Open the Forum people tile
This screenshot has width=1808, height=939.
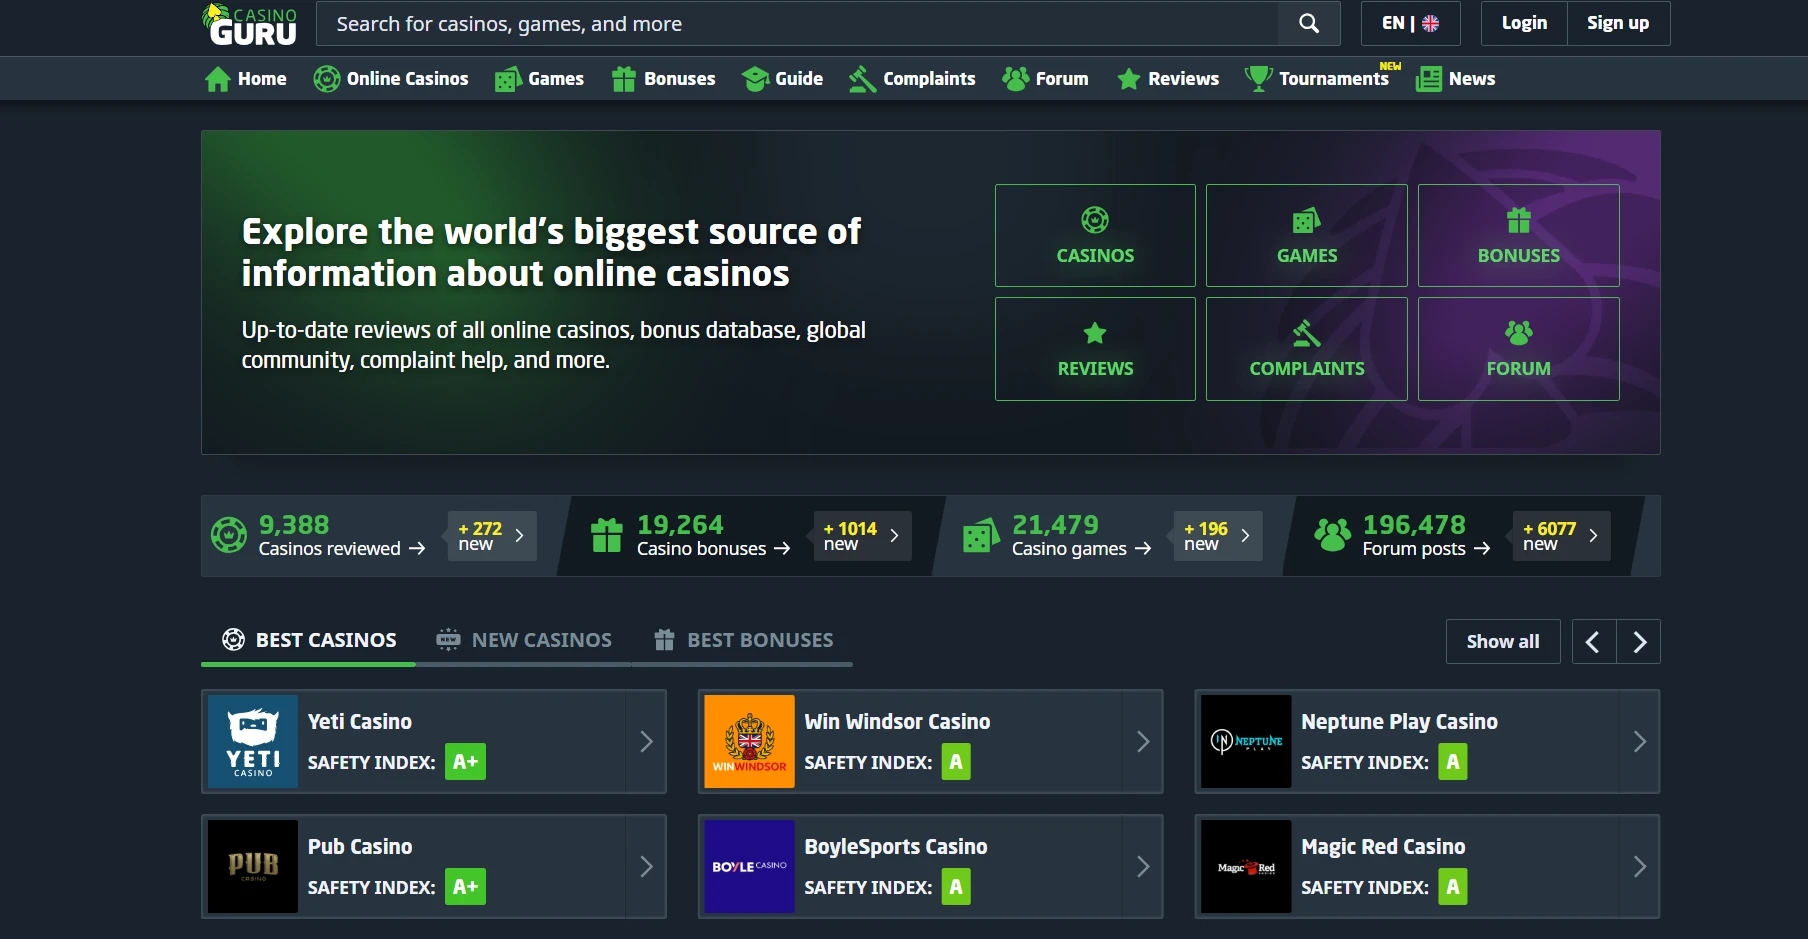[1518, 349]
